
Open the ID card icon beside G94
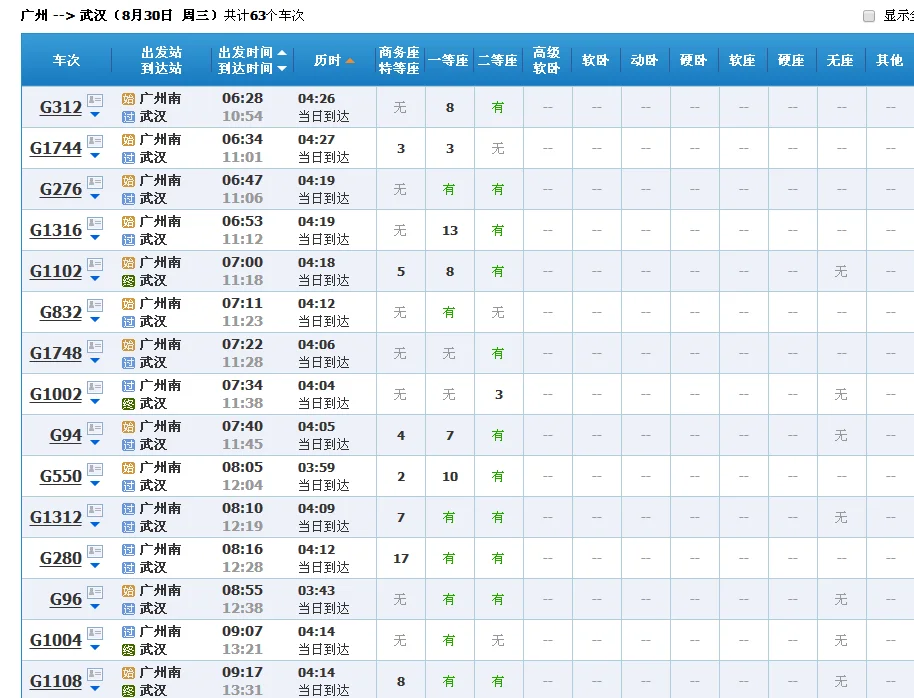pos(95,428)
